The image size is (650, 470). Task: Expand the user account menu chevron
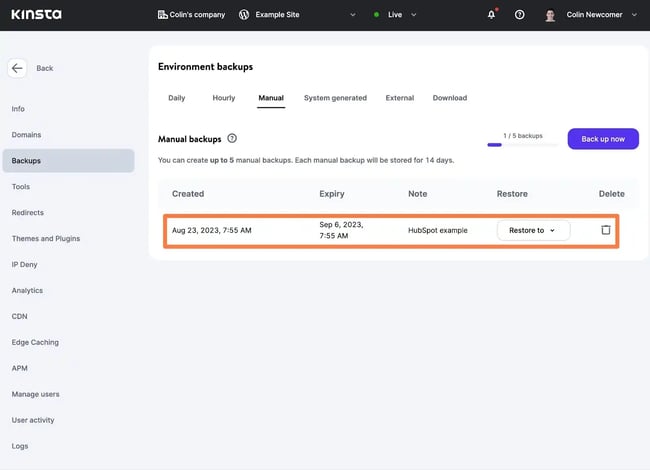(634, 15)
